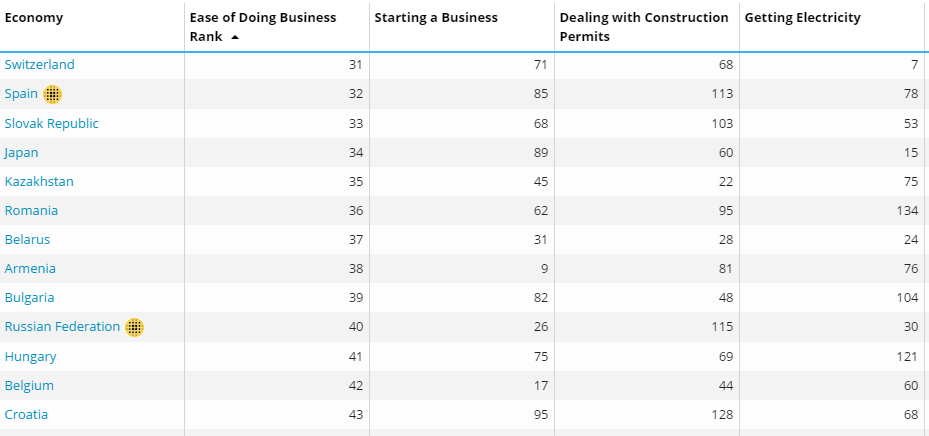Click Hungary in the Economy column
929x436 pixels.
31,356
